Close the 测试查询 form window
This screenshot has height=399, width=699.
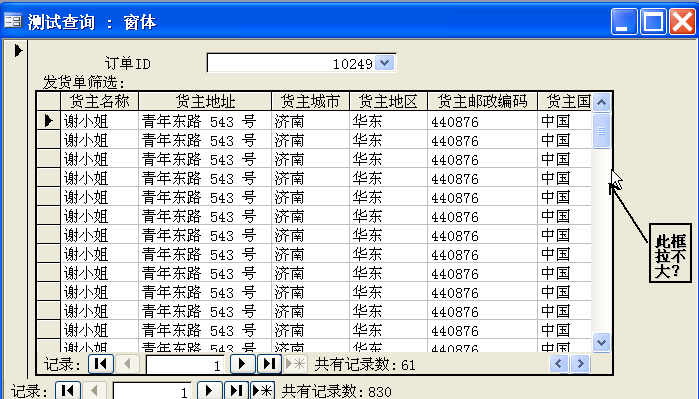tap(682, 21)
